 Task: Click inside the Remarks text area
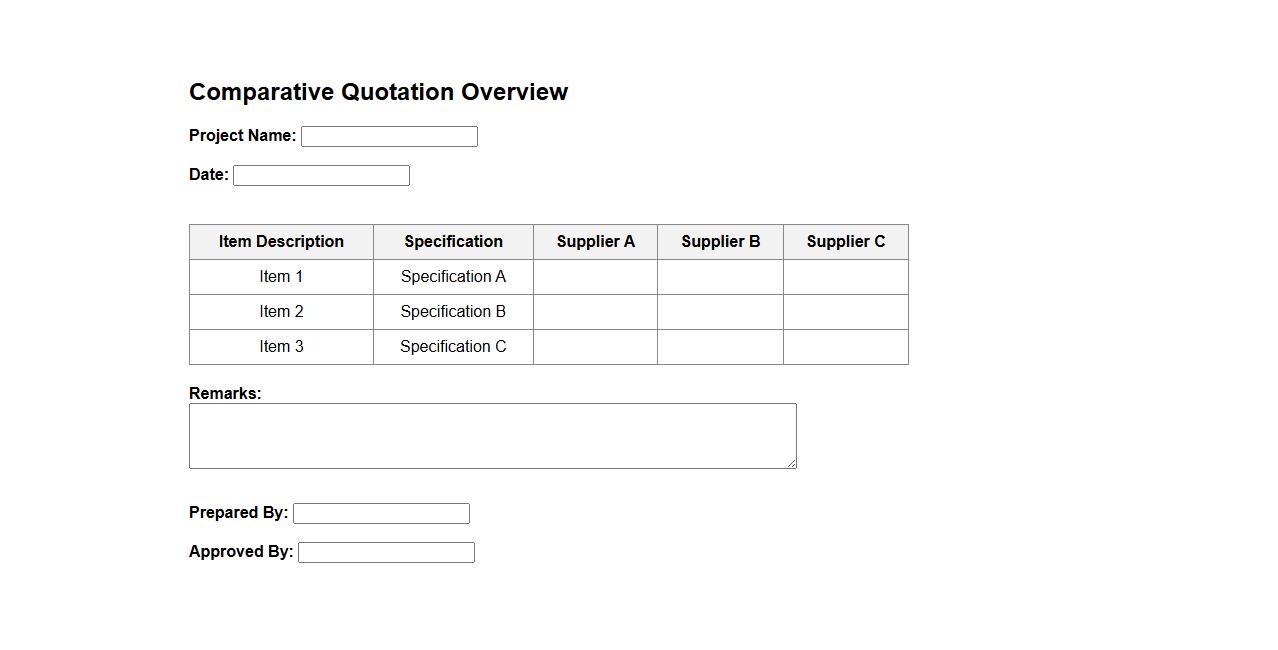click(x=492, y=436)
